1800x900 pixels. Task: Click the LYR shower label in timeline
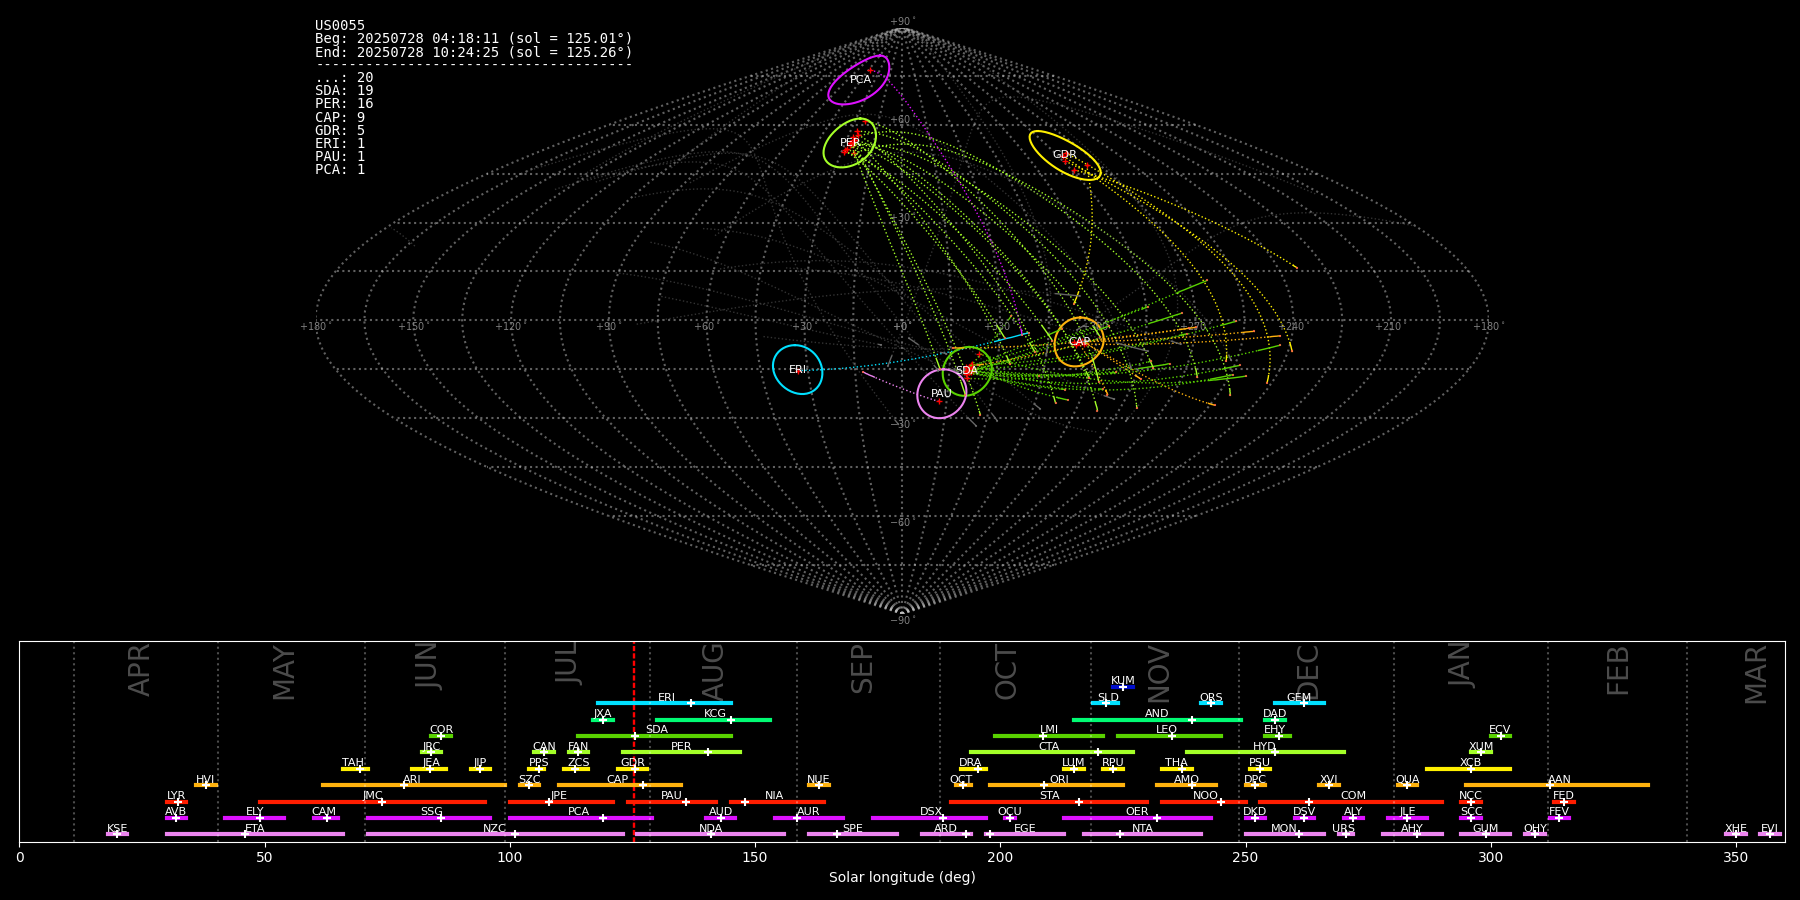click(x=176, y=796)
